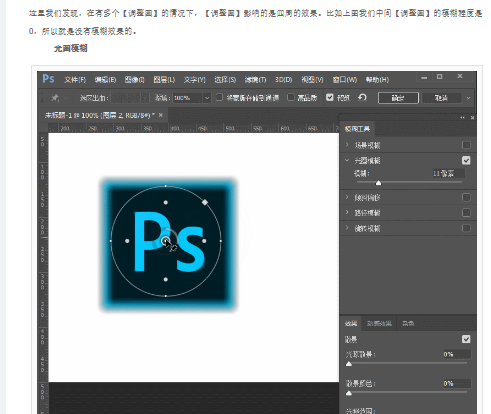Open the options bar overflow arrow after cancel

click(x=468, y=98)
